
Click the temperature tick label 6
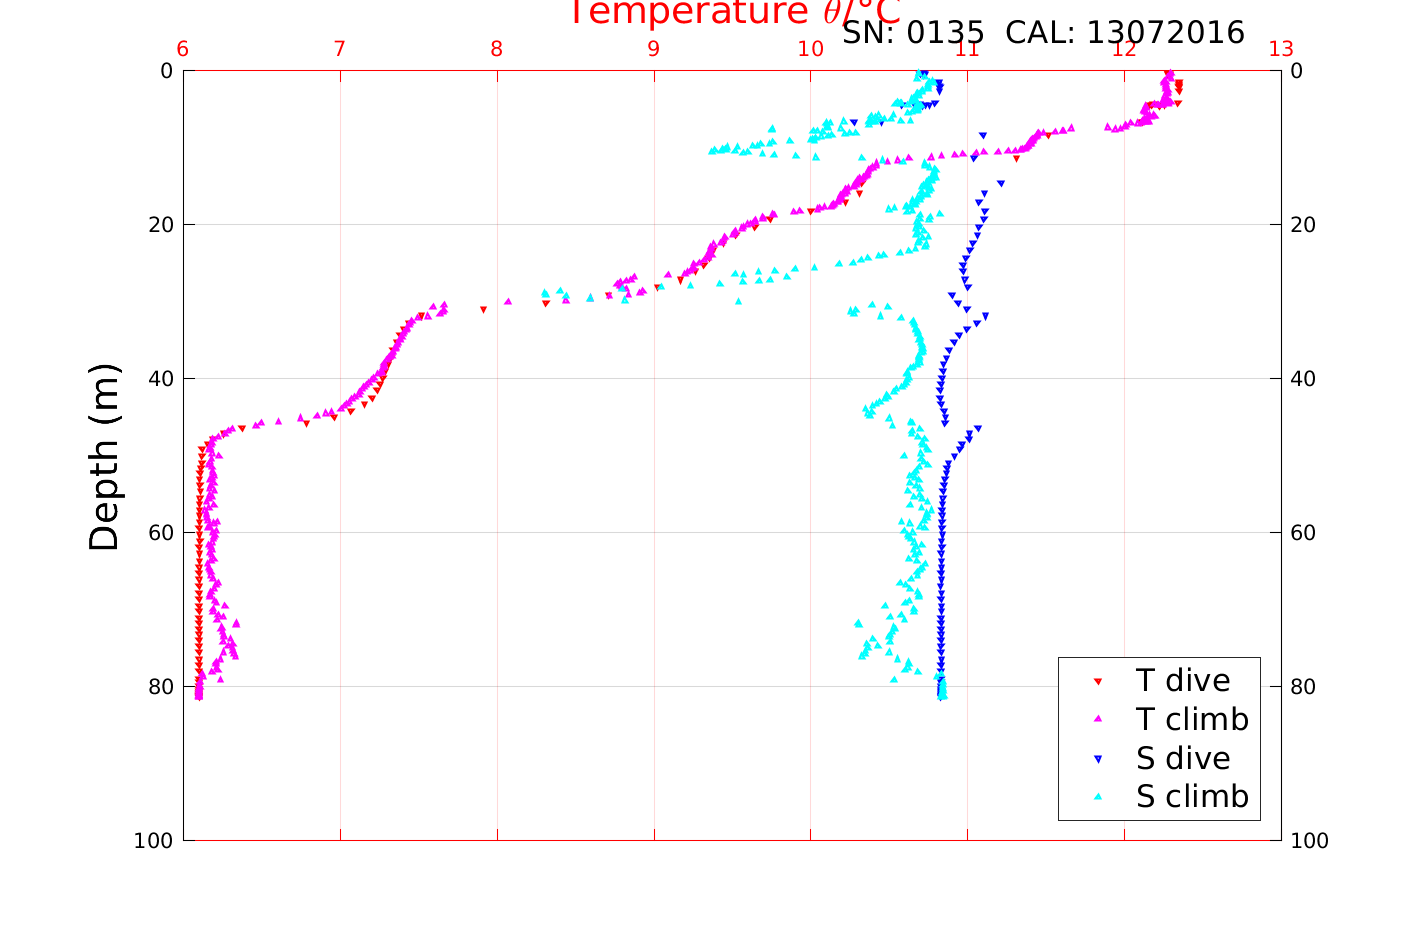pyautogui.click(x=183, y=50)
